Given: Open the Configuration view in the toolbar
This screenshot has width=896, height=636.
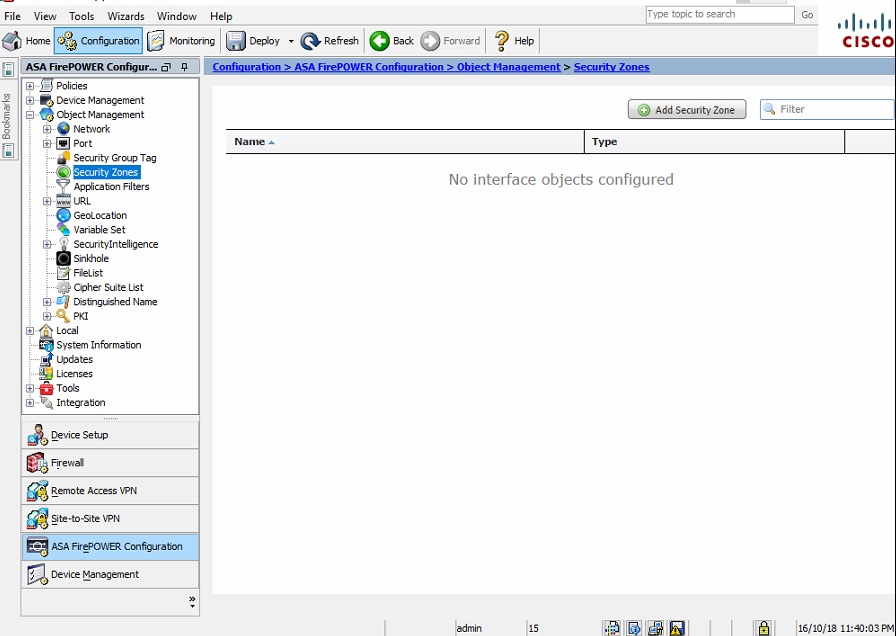Looking at the screenshot, I should coord(97,41).
